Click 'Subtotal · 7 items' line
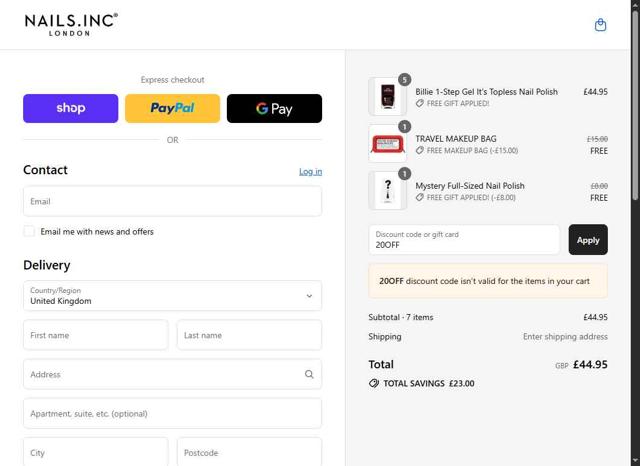The width and height of the screenshot is (640, 466). click(x=400, y=317)
